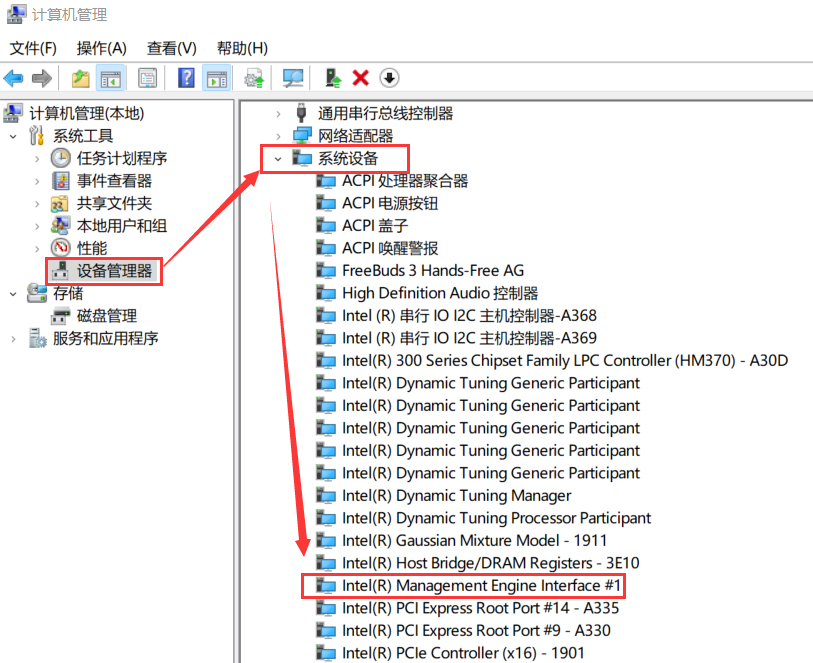Expand the 性能 node

pos(37,249)
